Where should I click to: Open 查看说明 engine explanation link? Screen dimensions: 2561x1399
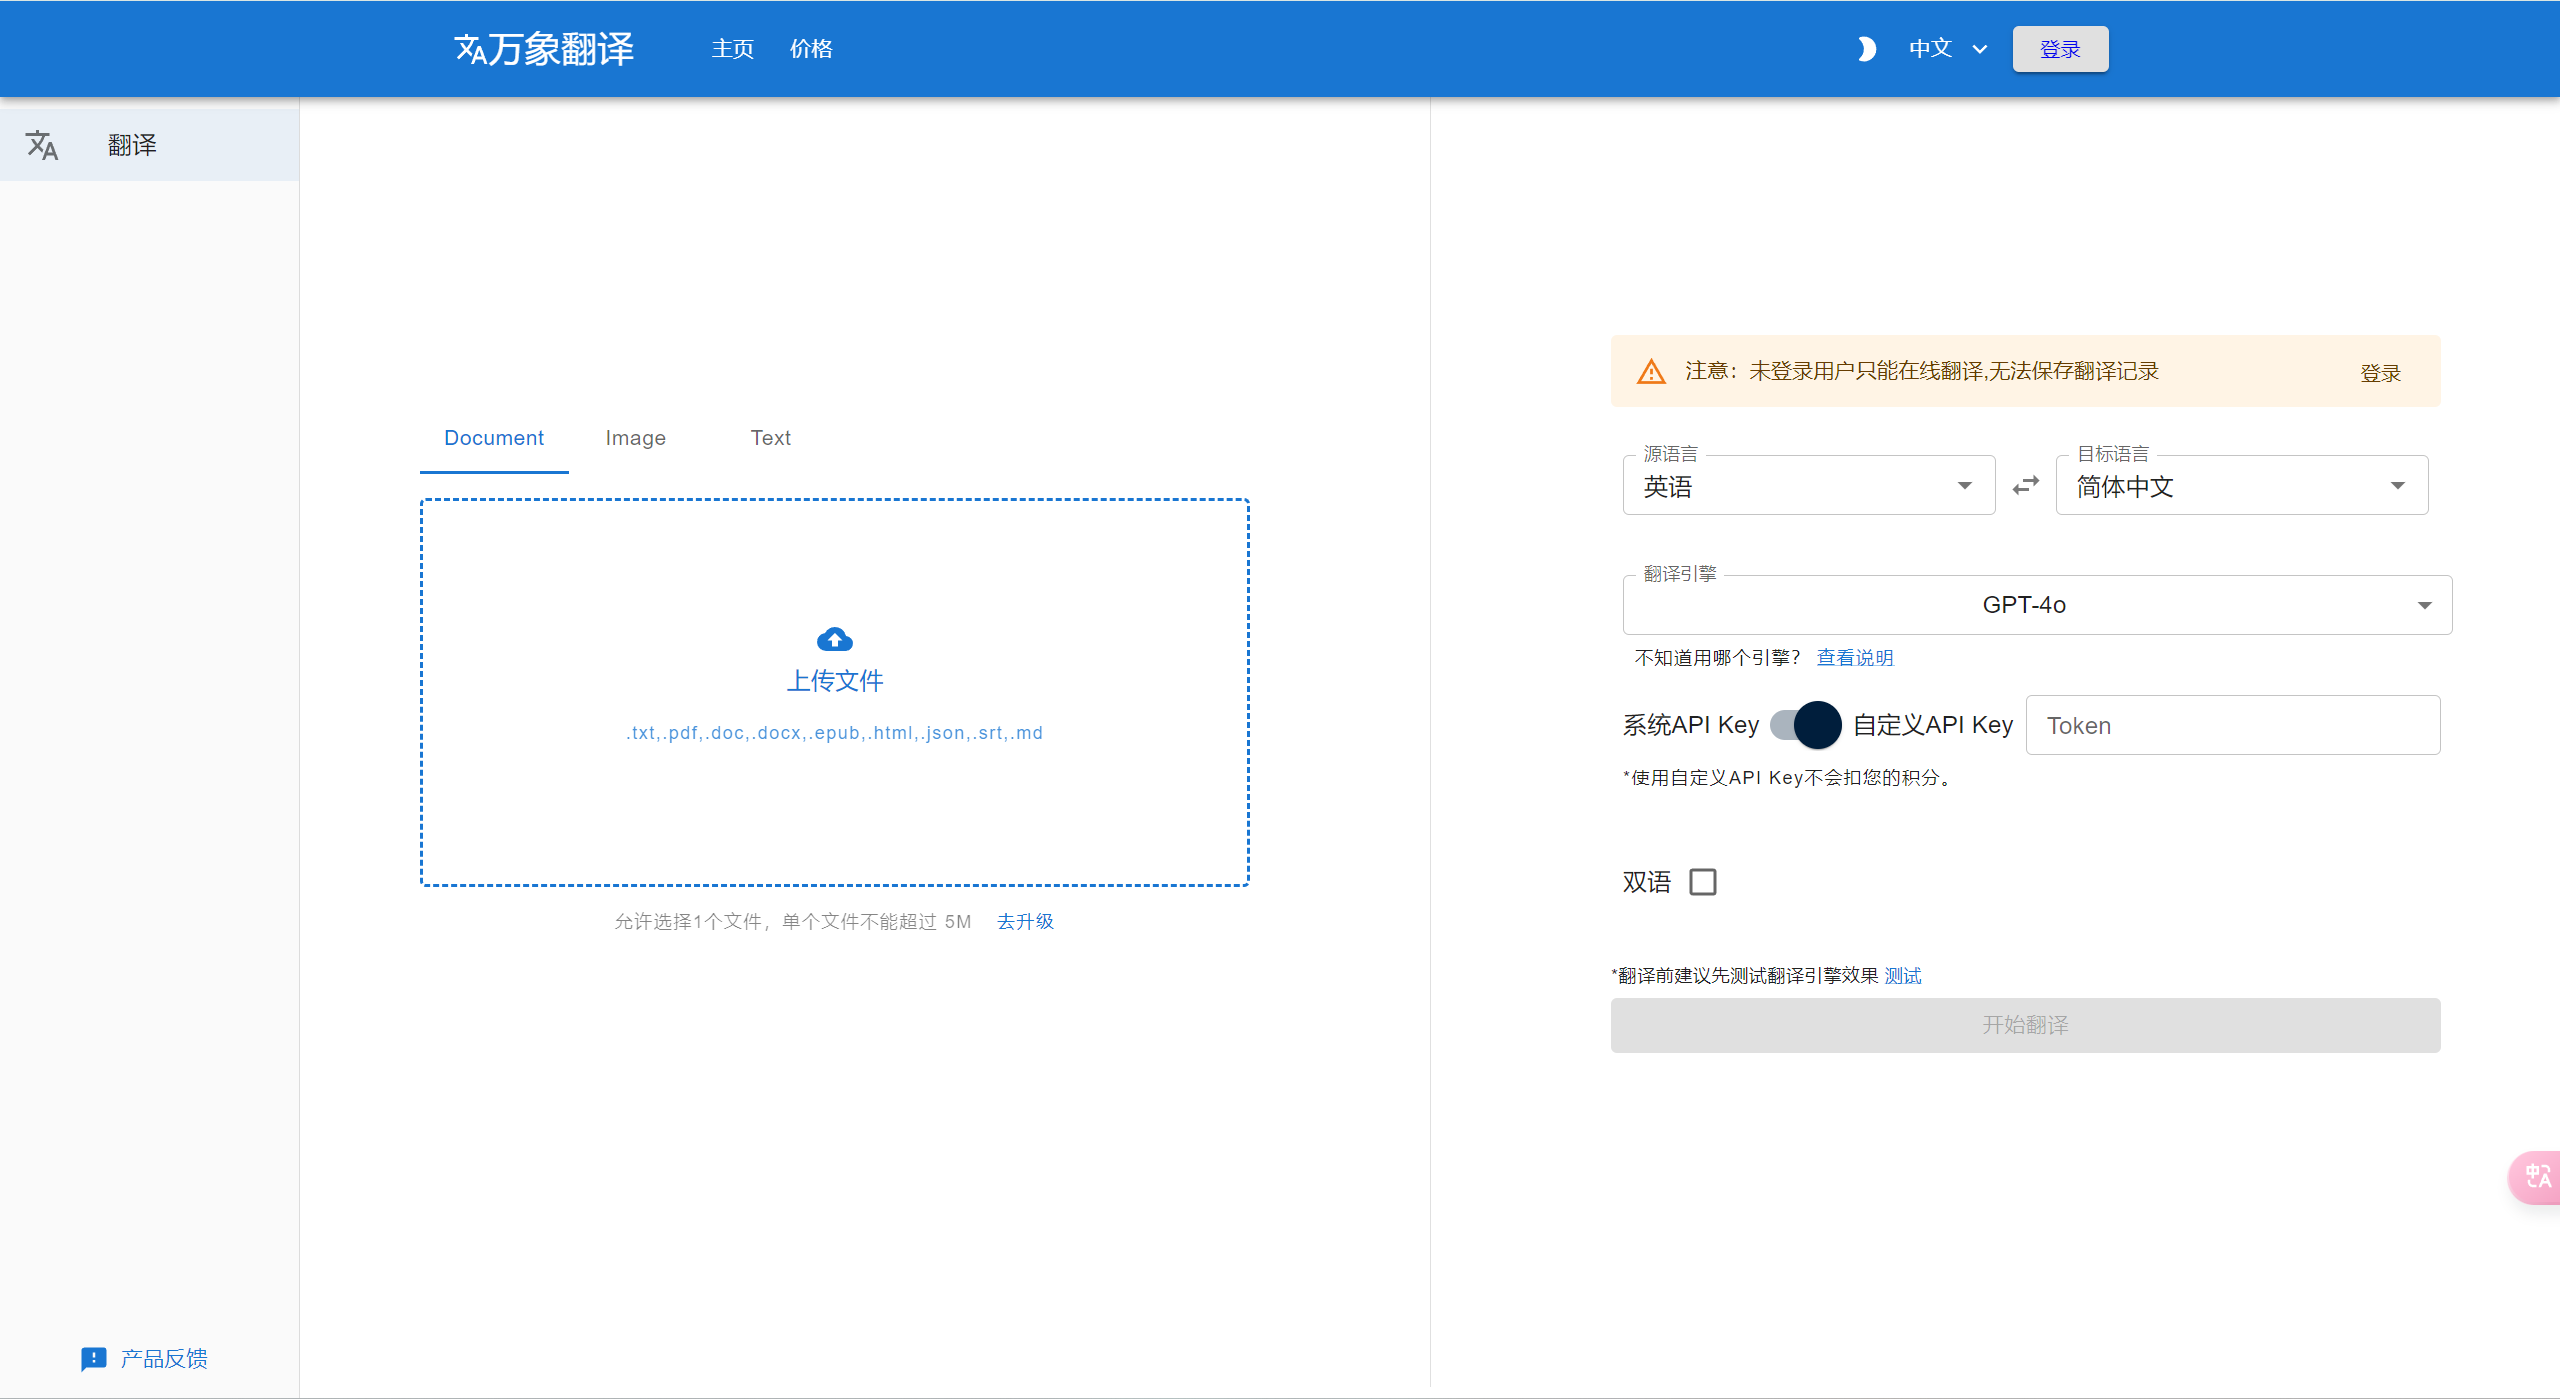(x=1855, y=658)
